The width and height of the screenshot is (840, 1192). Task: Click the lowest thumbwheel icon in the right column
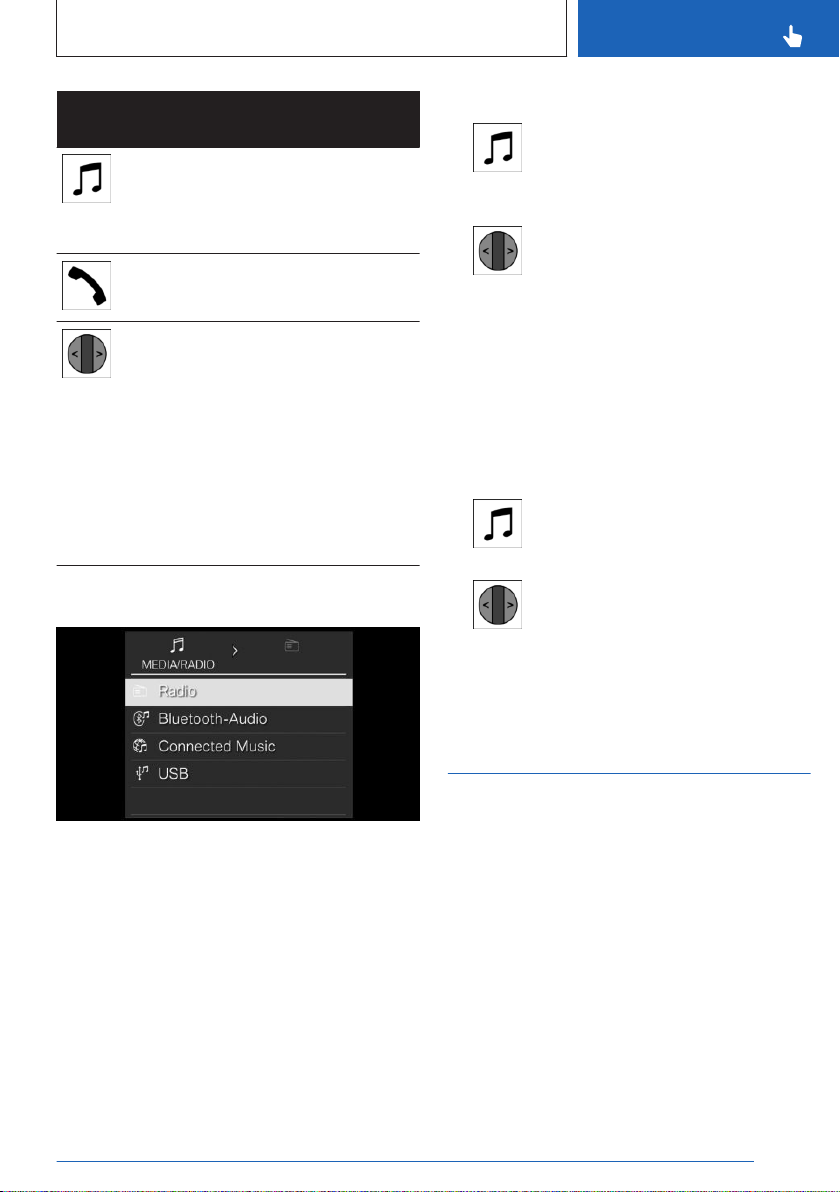pos(497,605)
